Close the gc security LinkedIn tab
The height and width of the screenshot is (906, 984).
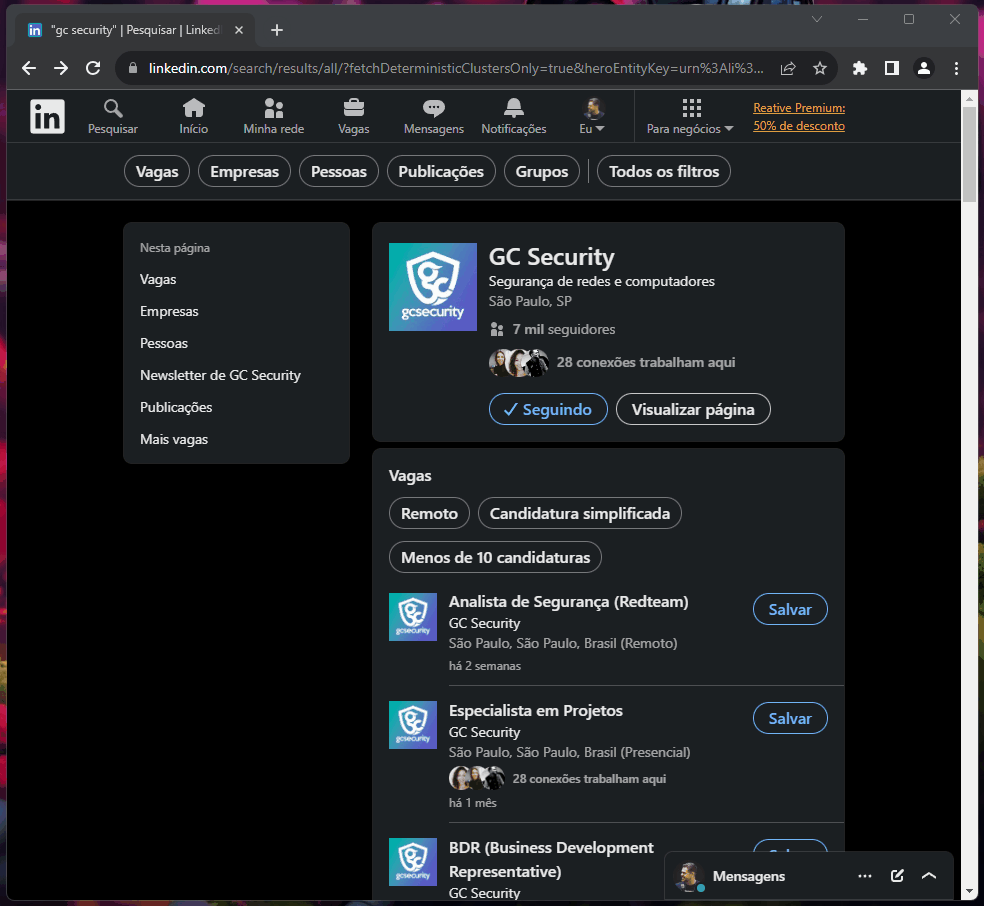point(239,30)
